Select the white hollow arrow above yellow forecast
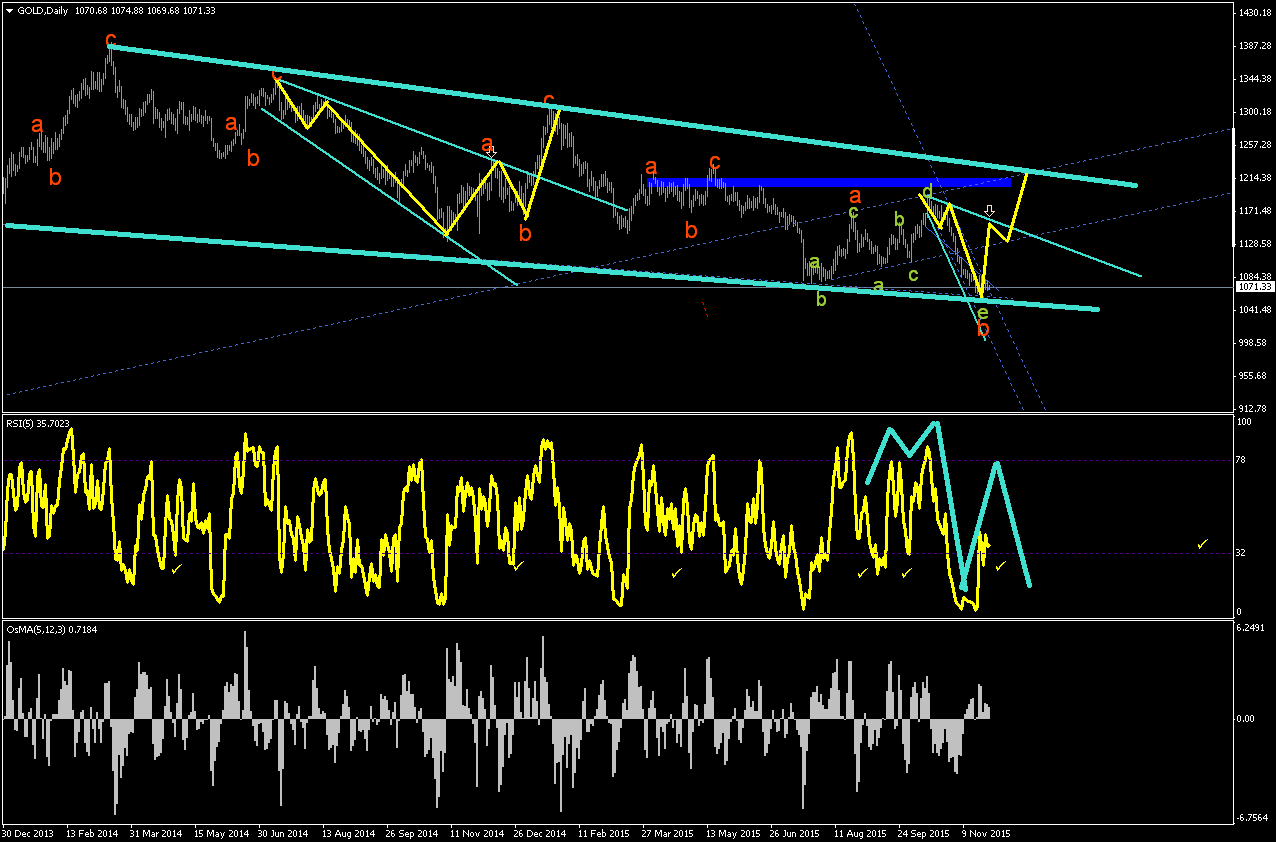The height and width of the screenshot is (842, 1276). point(989,211)
